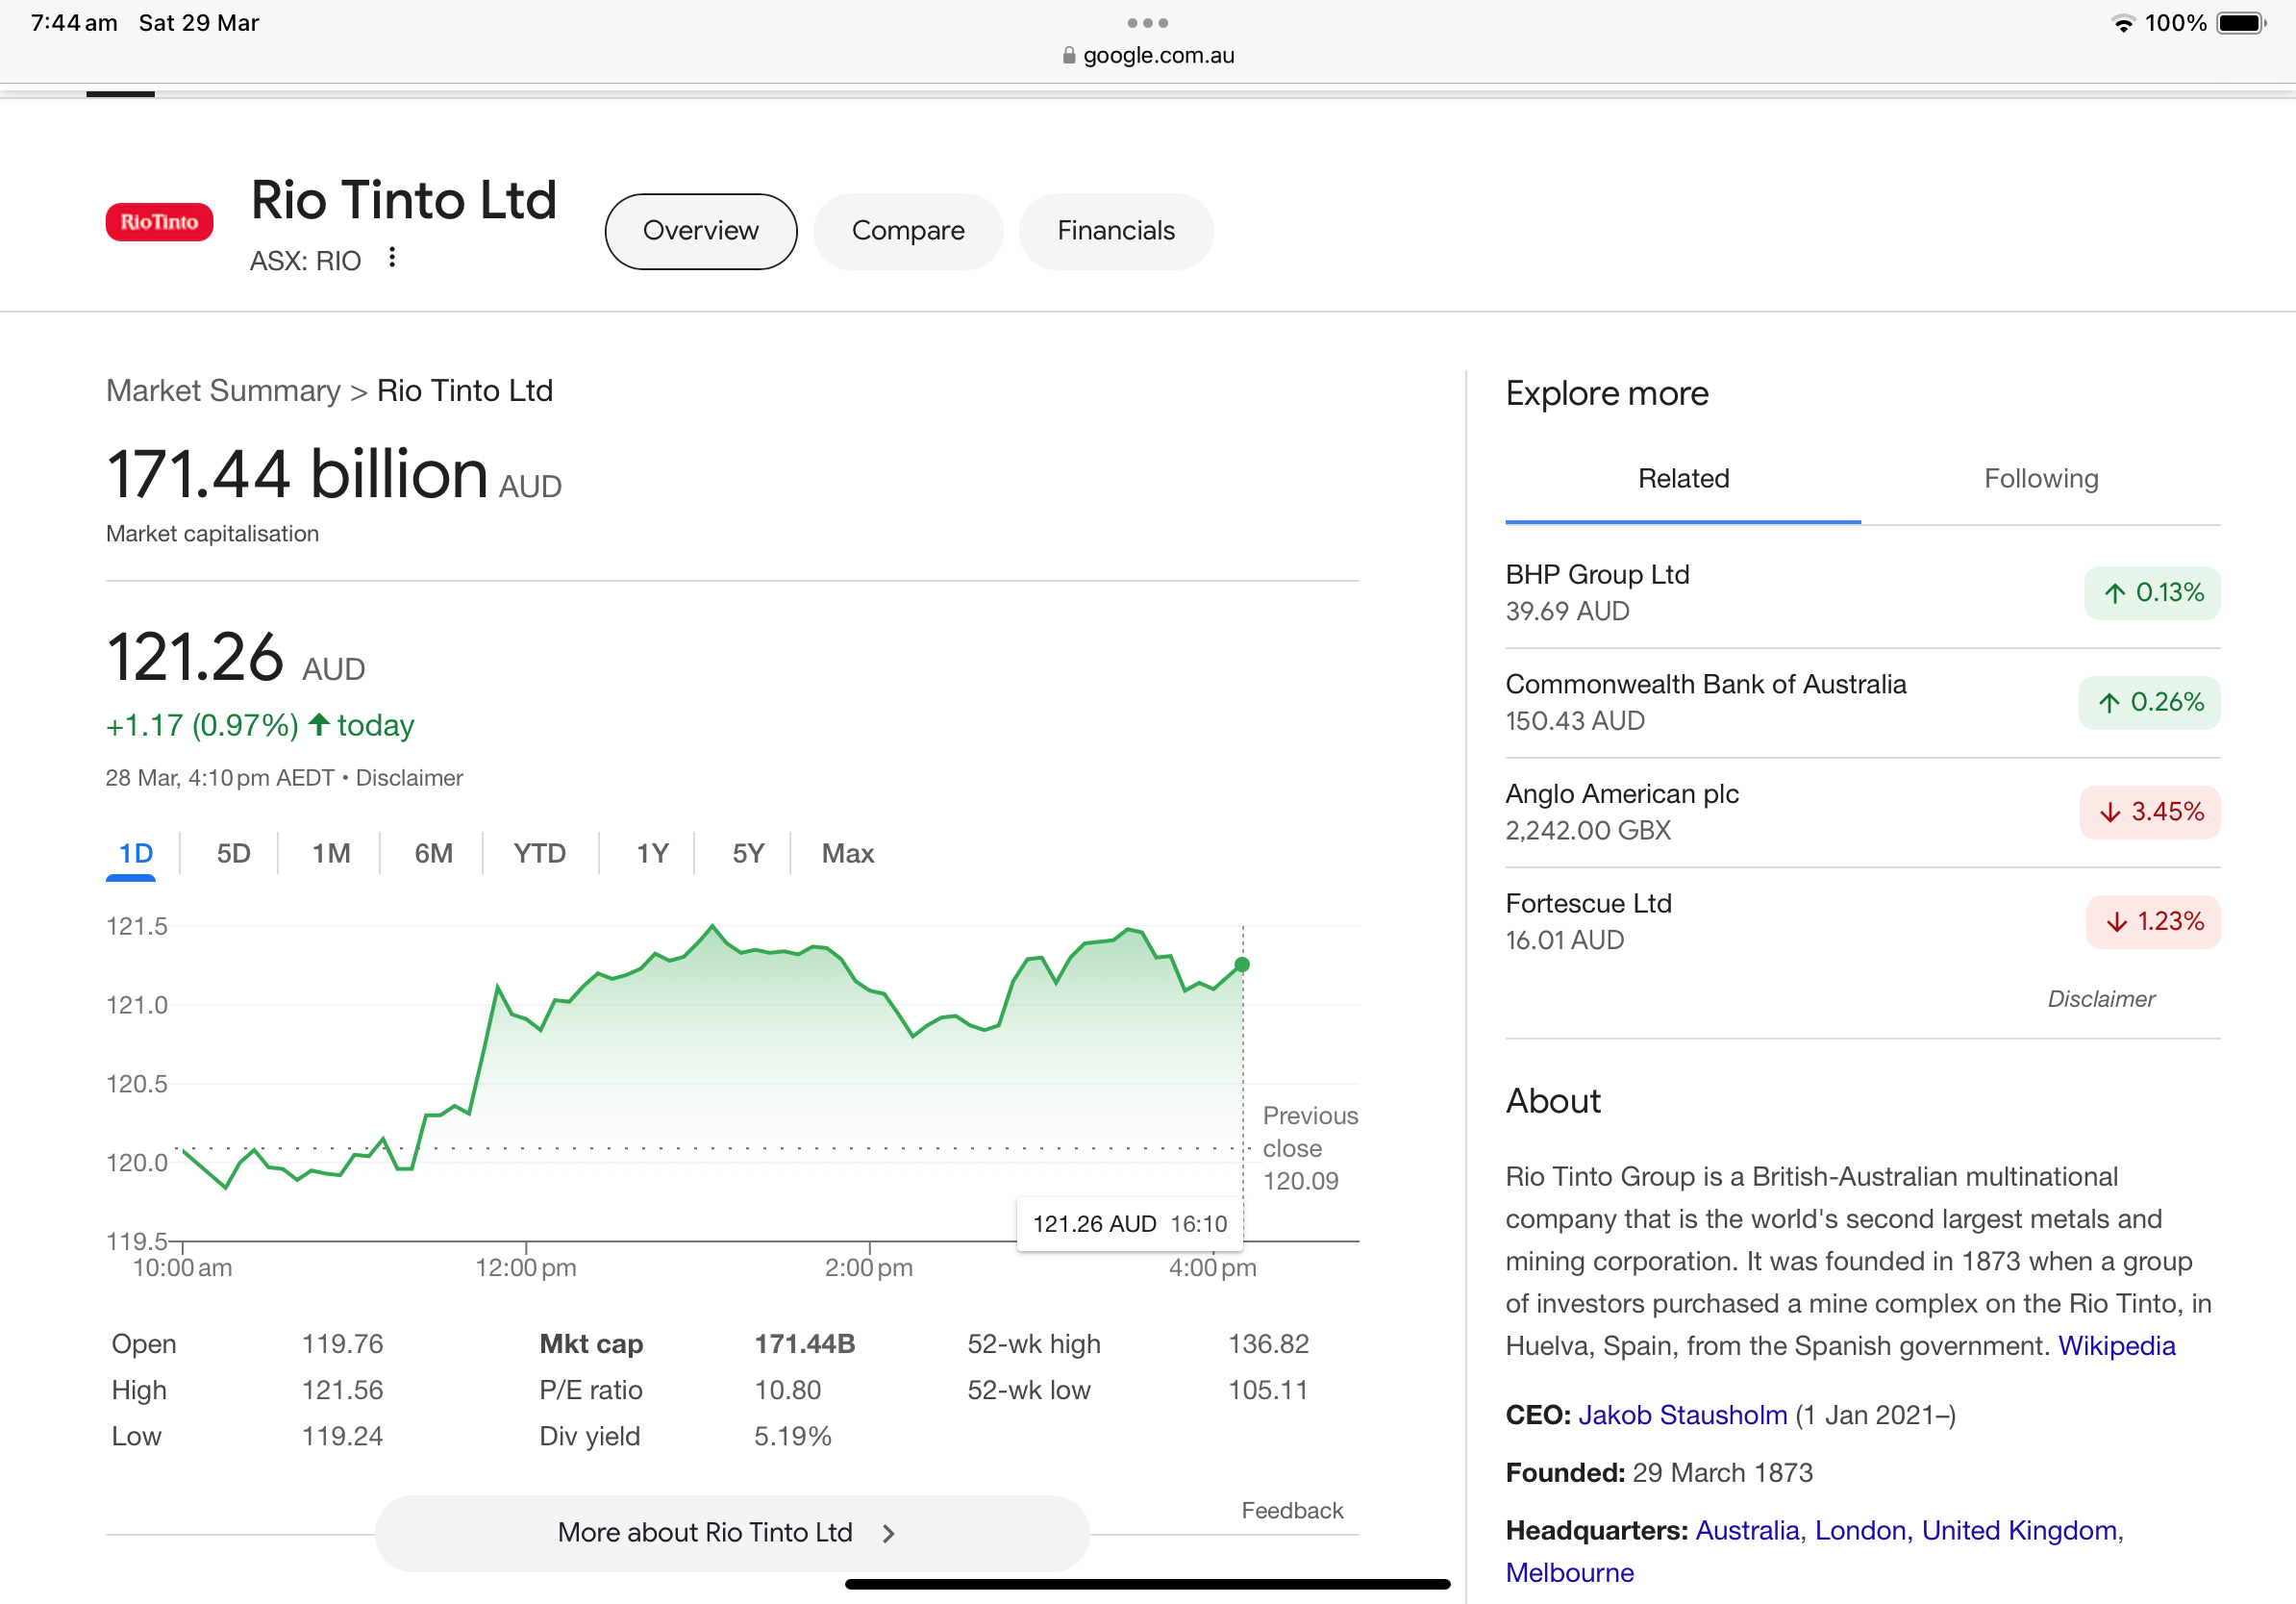Click the Market Summary breadcrumb
The height and width of the screenshot is (1604, 2296).
(223, 391)
